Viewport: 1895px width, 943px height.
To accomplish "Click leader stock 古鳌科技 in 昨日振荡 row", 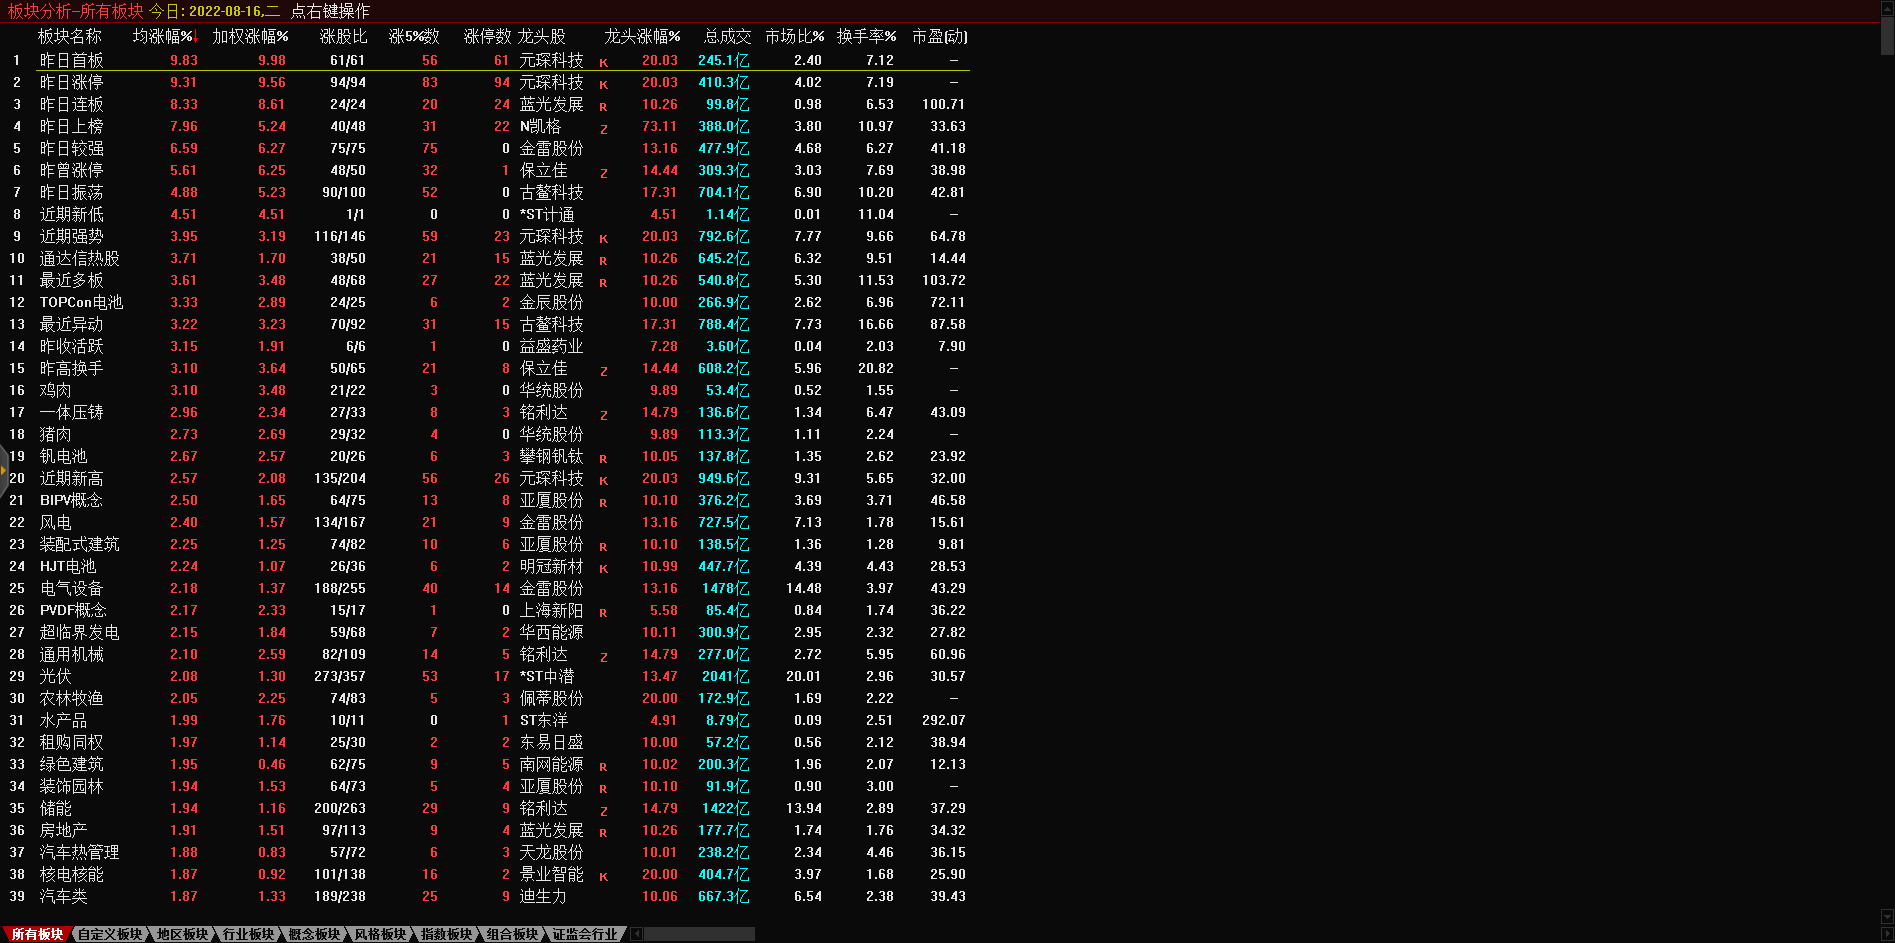I will 551,193.
